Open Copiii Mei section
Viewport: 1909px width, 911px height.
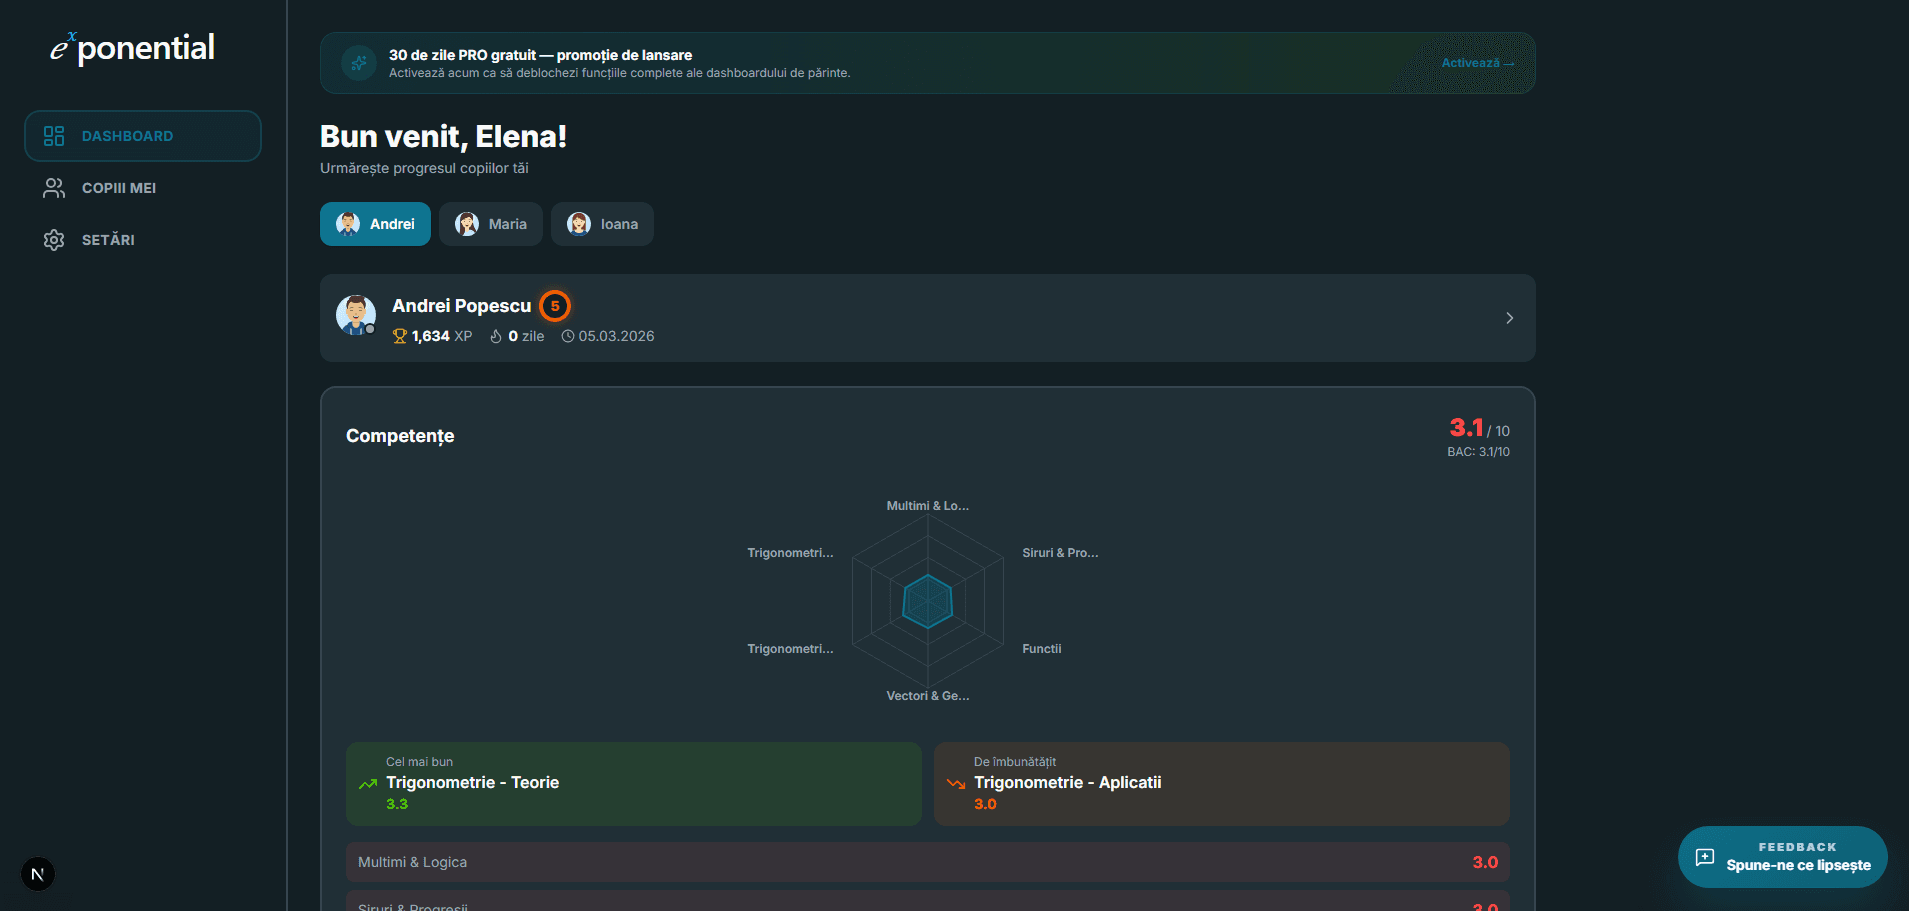coord(143,188)
